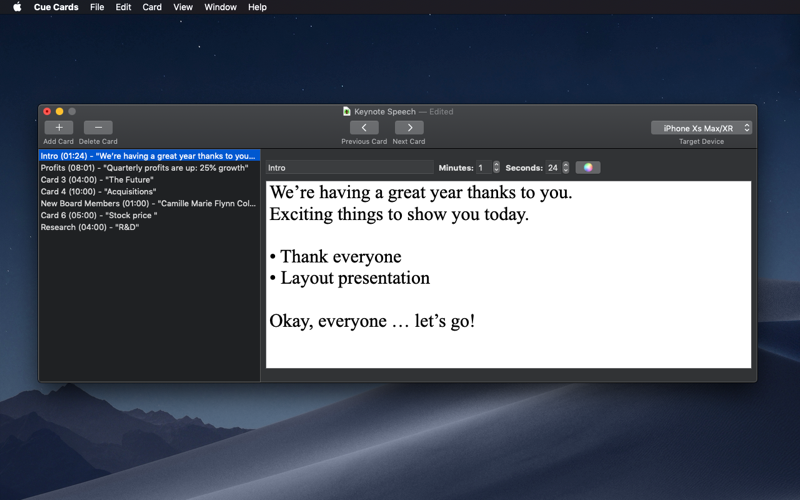This screenshot has width=800, height=500.
Task: Open the Target Device dropdown
Action: click(x=701, y=128)
